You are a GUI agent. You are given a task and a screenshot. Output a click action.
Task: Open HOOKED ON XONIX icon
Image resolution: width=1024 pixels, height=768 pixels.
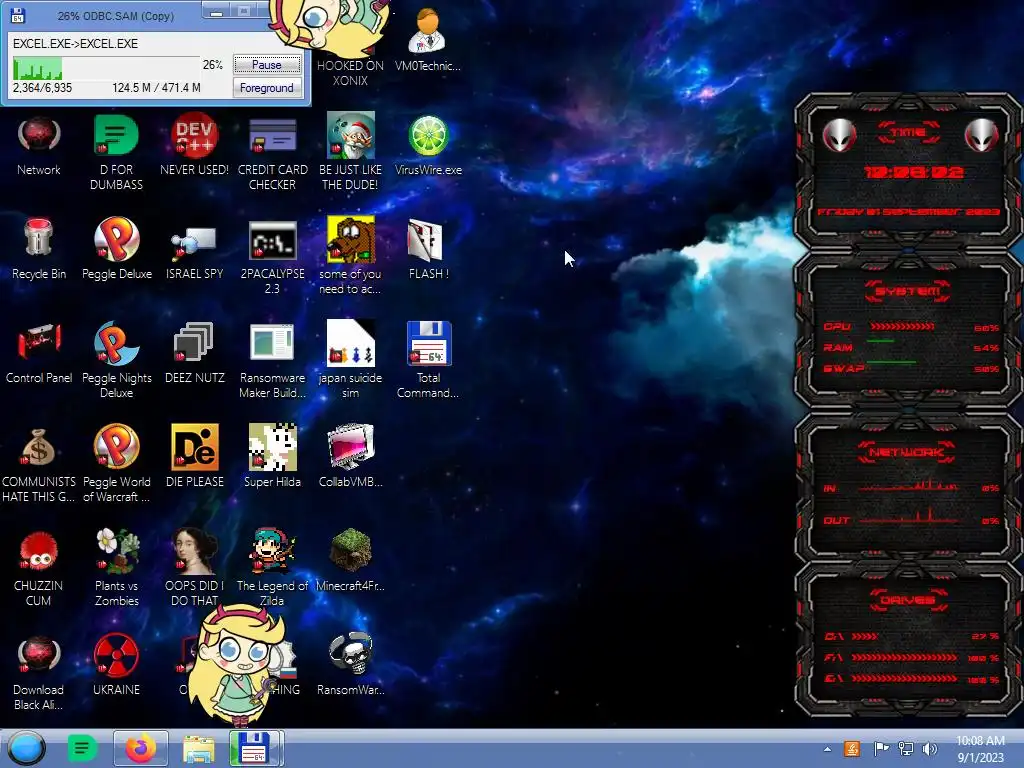pyautogui.click(x=350, y=72)
